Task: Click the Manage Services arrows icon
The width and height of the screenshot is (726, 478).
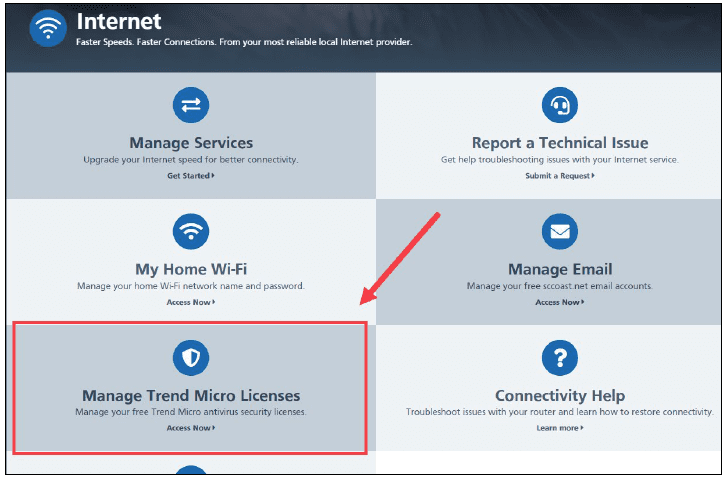Action: click(x=191, y=105)
